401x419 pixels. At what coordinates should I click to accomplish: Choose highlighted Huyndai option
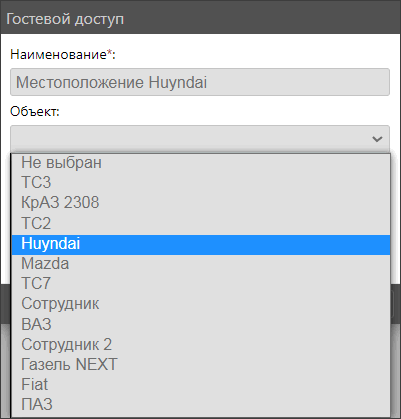[201, 244]
